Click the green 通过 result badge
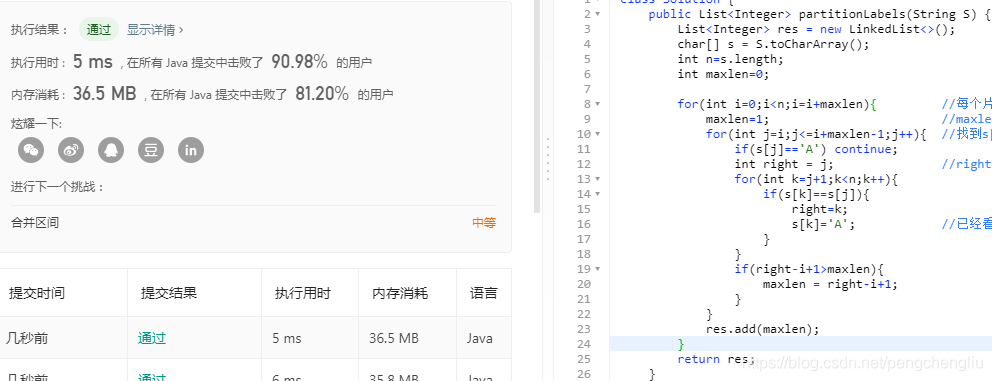The width and height of the screenshot is (992, 381). click(99, 29)
